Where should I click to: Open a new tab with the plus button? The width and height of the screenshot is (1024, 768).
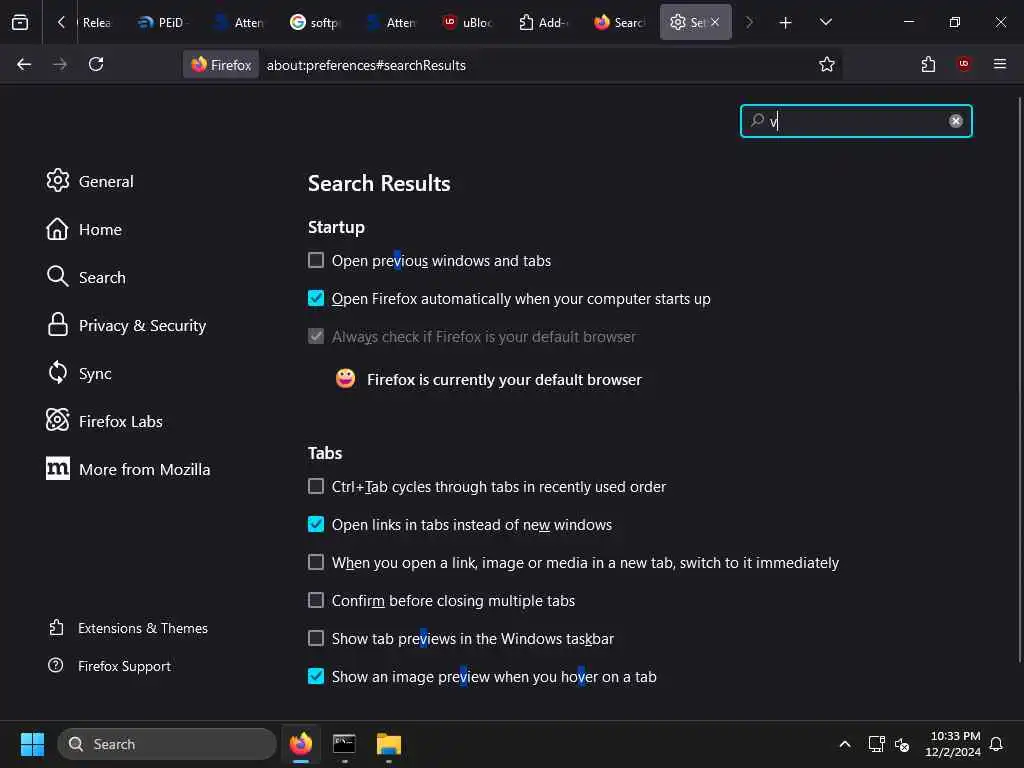tap(785, 23)
